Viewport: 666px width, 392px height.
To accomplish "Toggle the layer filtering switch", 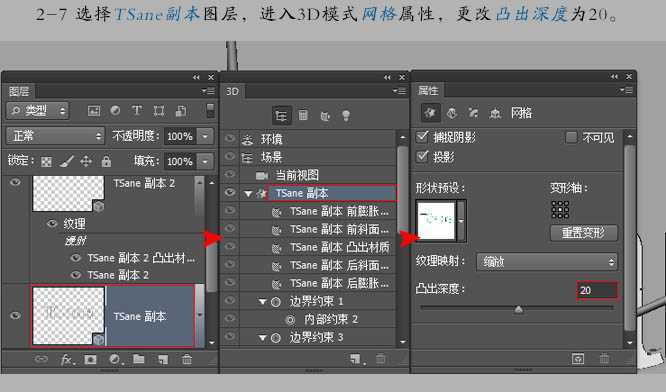I will pyautogui.click(x=210, y=110).
